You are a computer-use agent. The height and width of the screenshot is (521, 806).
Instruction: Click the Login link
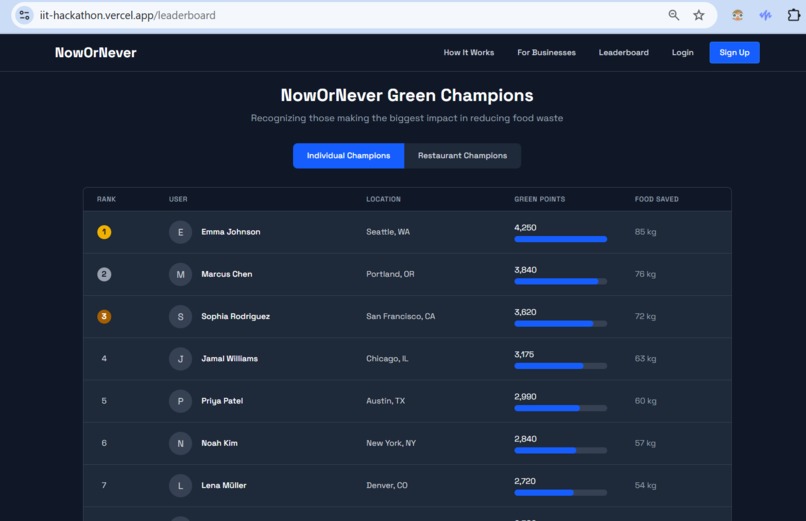[x=683, y=52]
